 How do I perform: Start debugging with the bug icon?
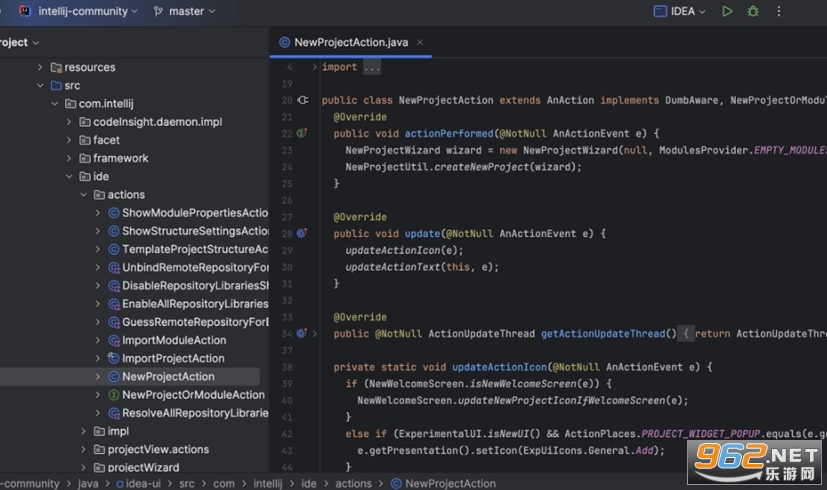[753, 11]
